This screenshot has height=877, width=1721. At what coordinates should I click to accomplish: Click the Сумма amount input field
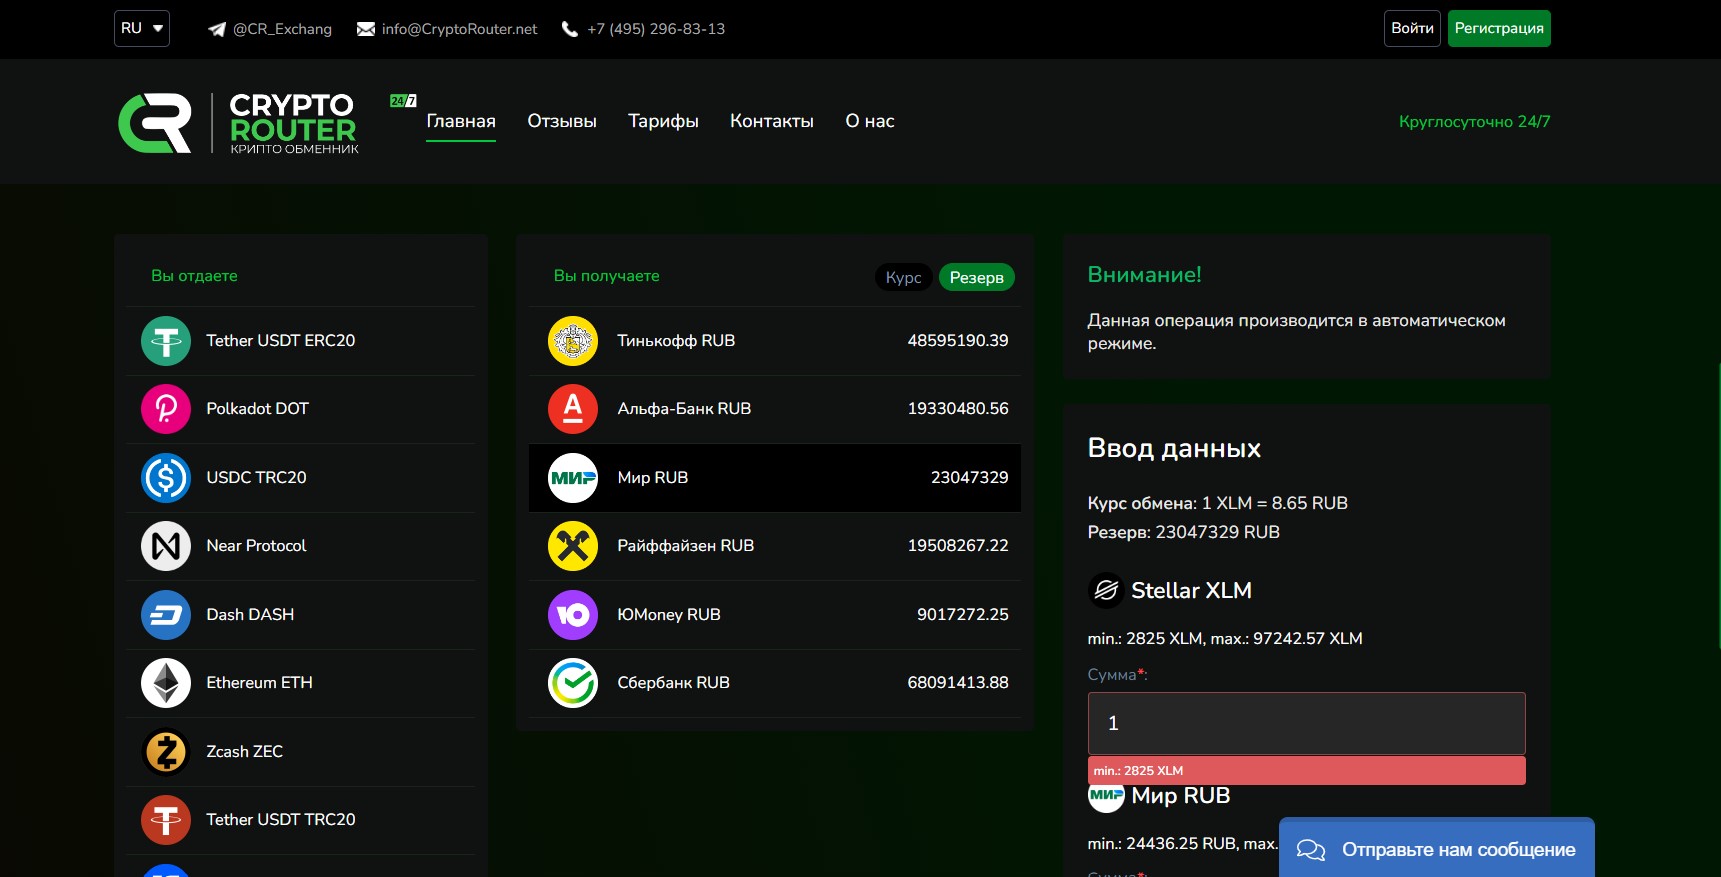tap(1306, 723)
